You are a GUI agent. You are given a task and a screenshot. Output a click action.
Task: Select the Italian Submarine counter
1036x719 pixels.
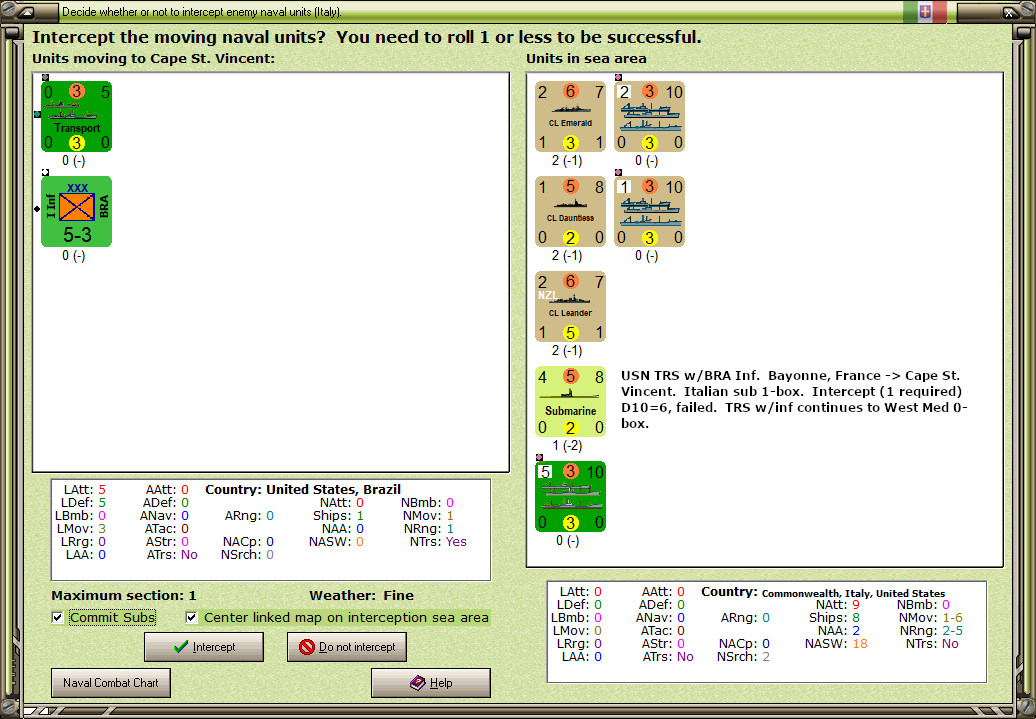[x=570, y=401]
